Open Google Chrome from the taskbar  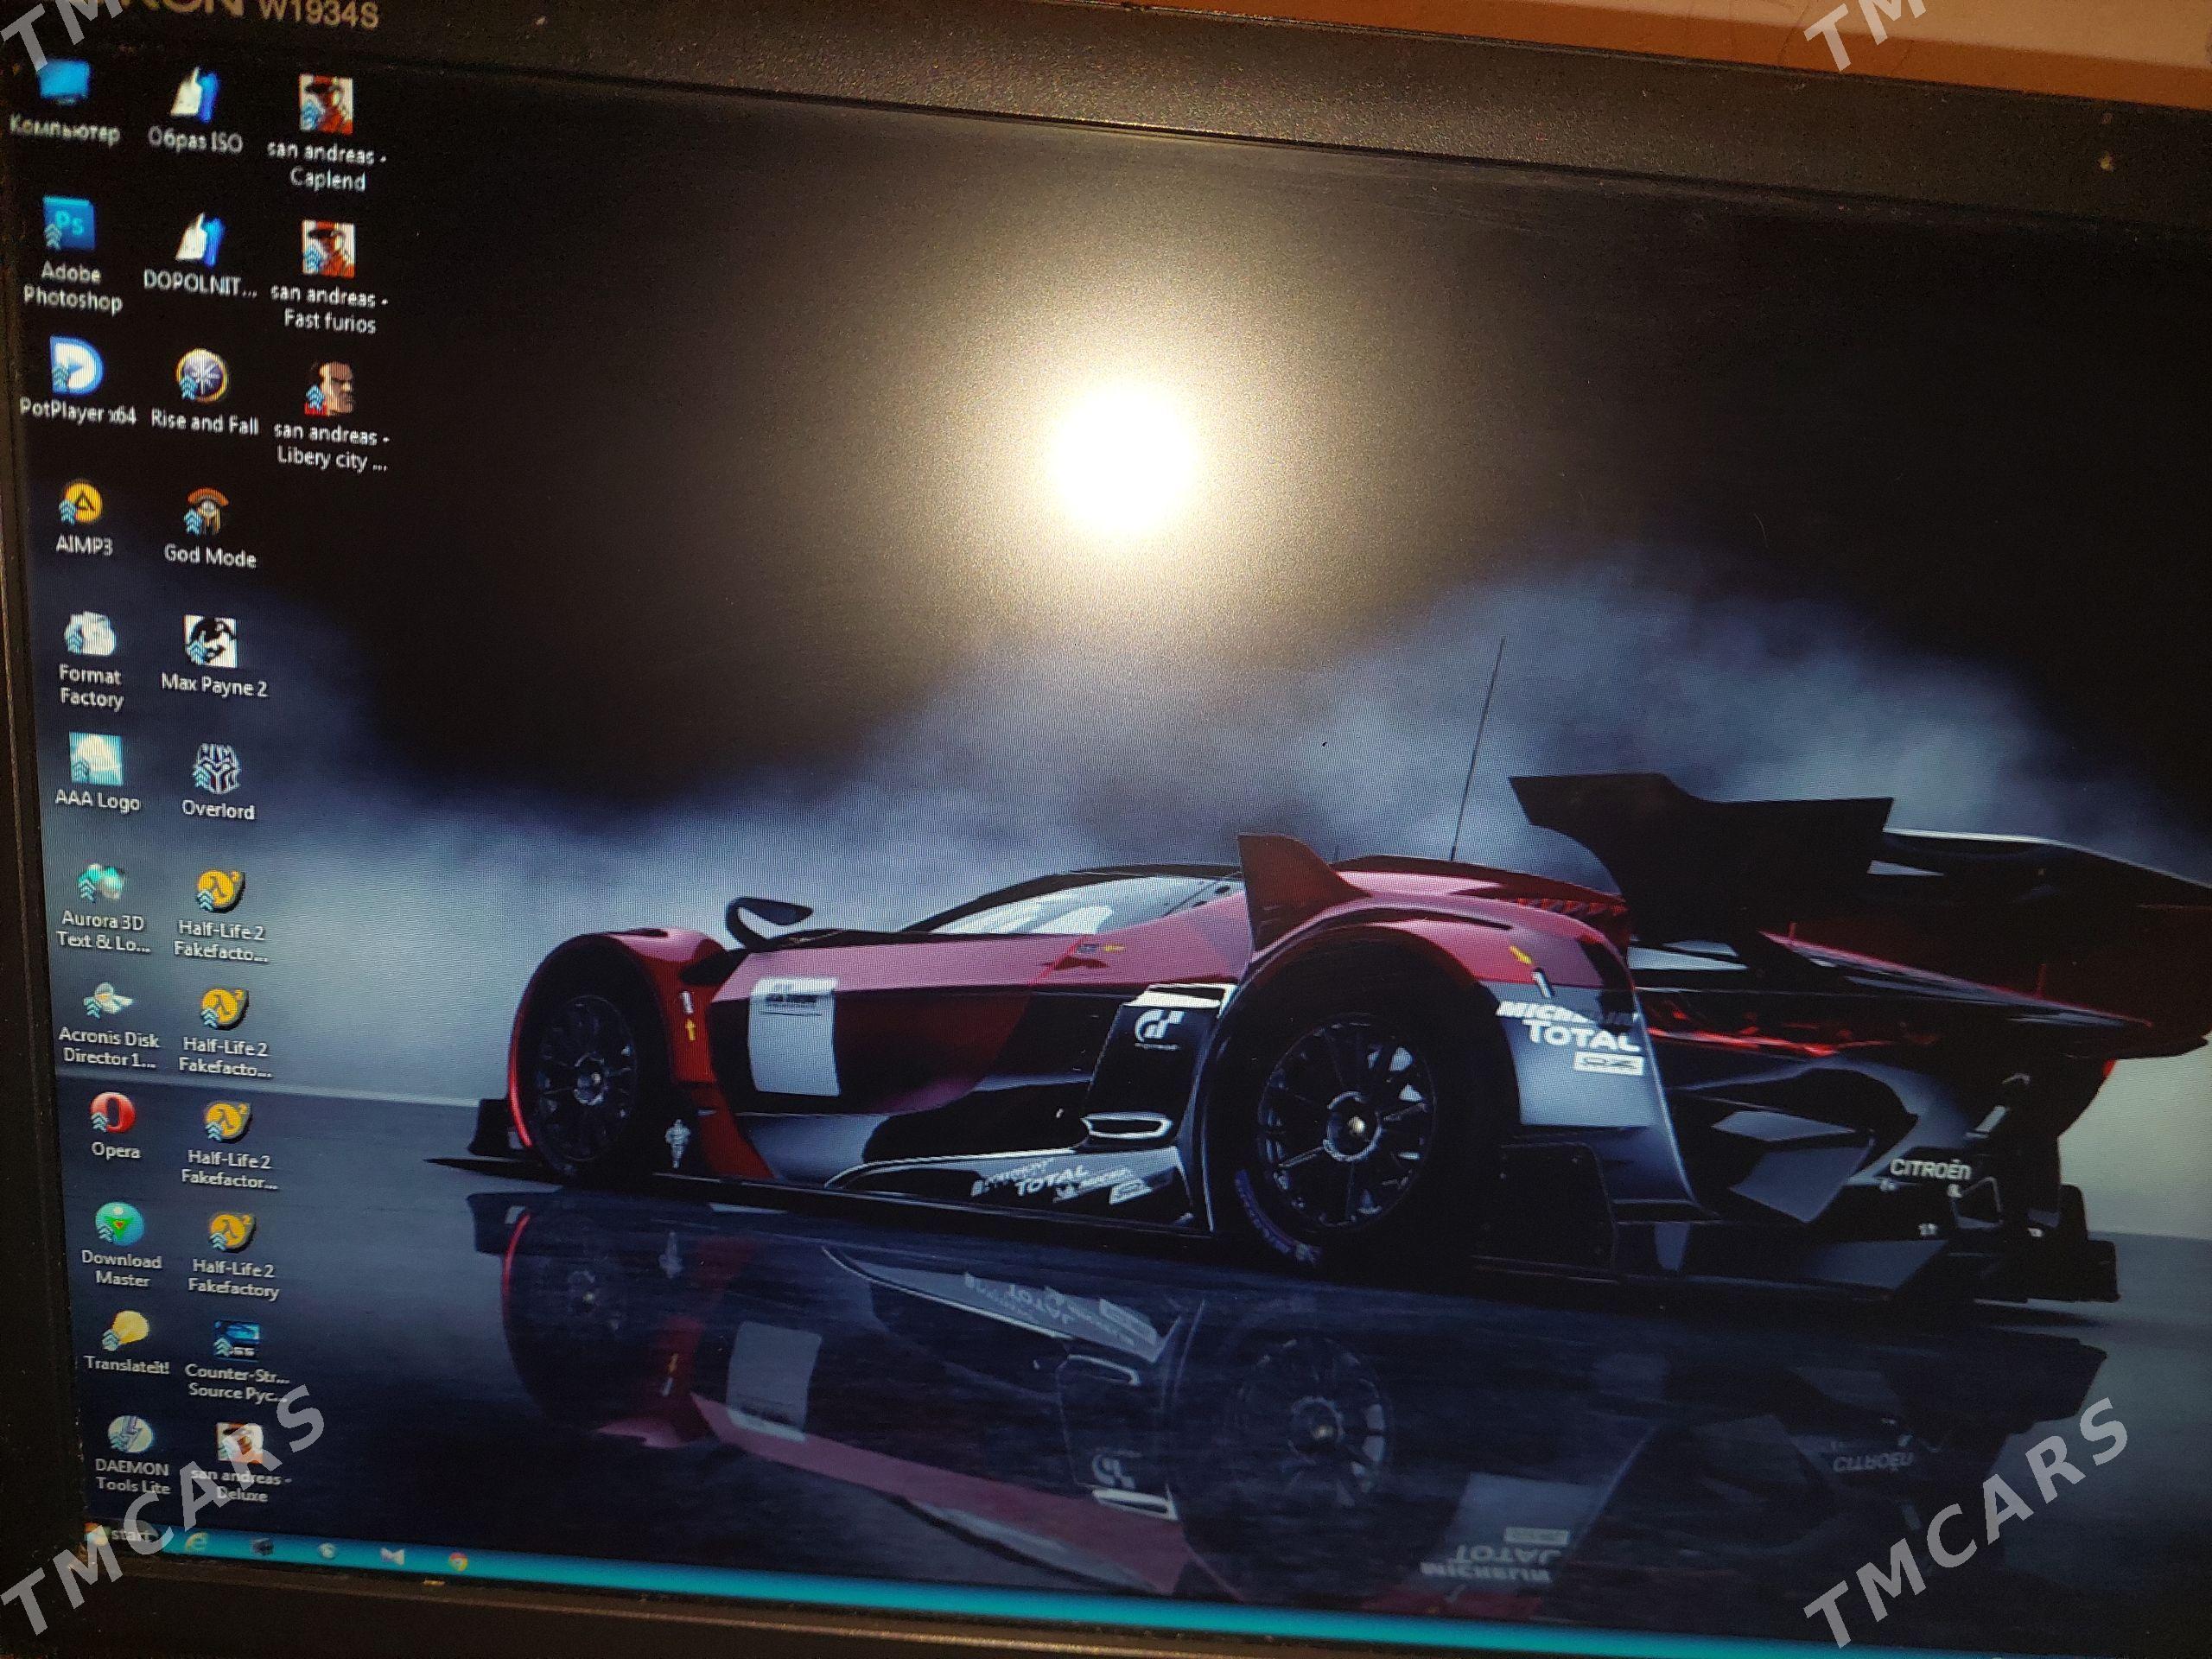tap(458, 1560)
